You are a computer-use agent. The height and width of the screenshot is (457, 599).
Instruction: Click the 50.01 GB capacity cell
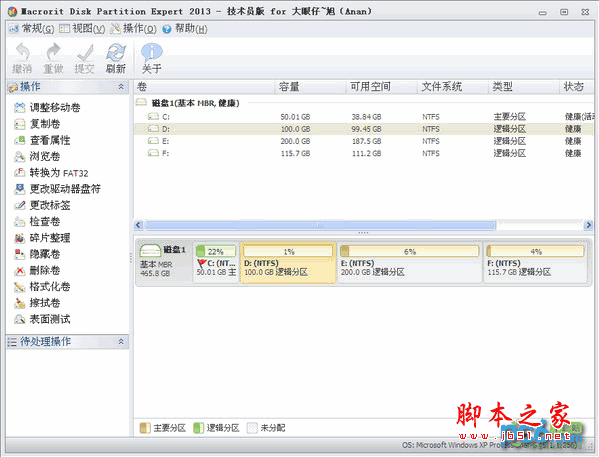[x=295, y=117]
